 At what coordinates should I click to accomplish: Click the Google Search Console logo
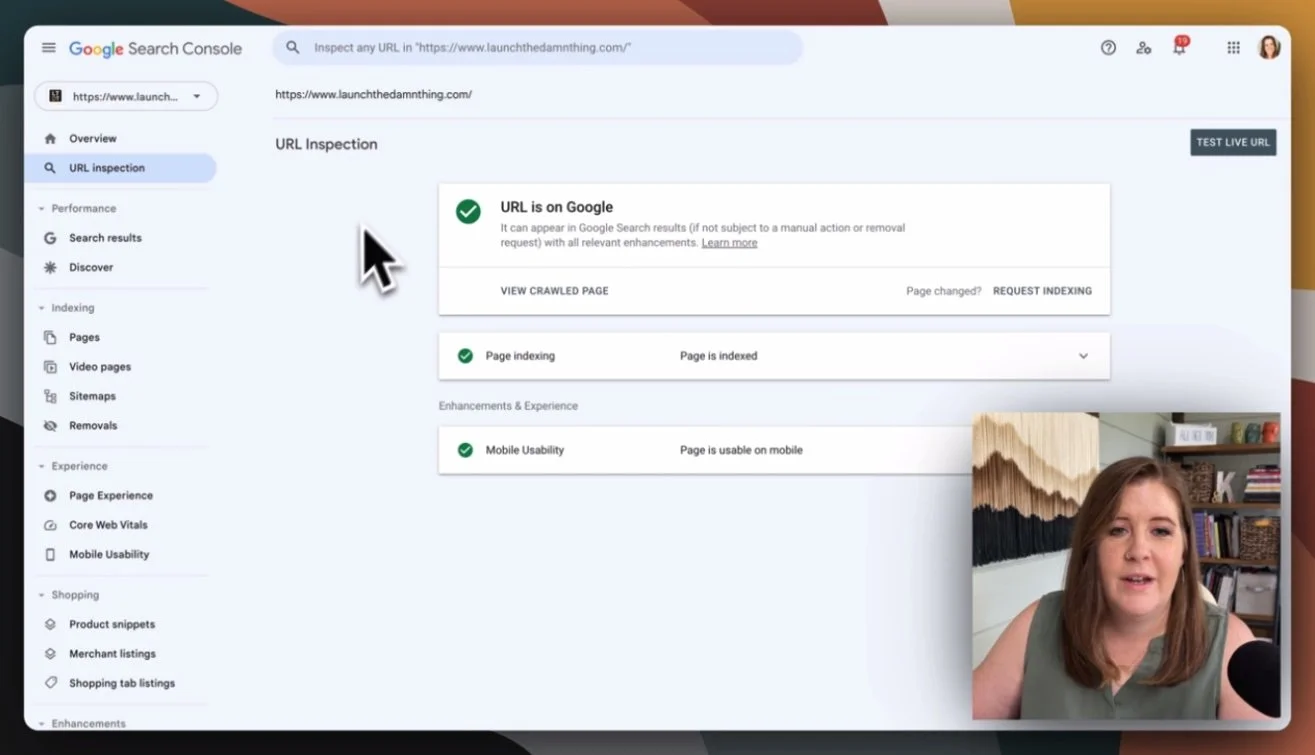(x=155, y=49)
